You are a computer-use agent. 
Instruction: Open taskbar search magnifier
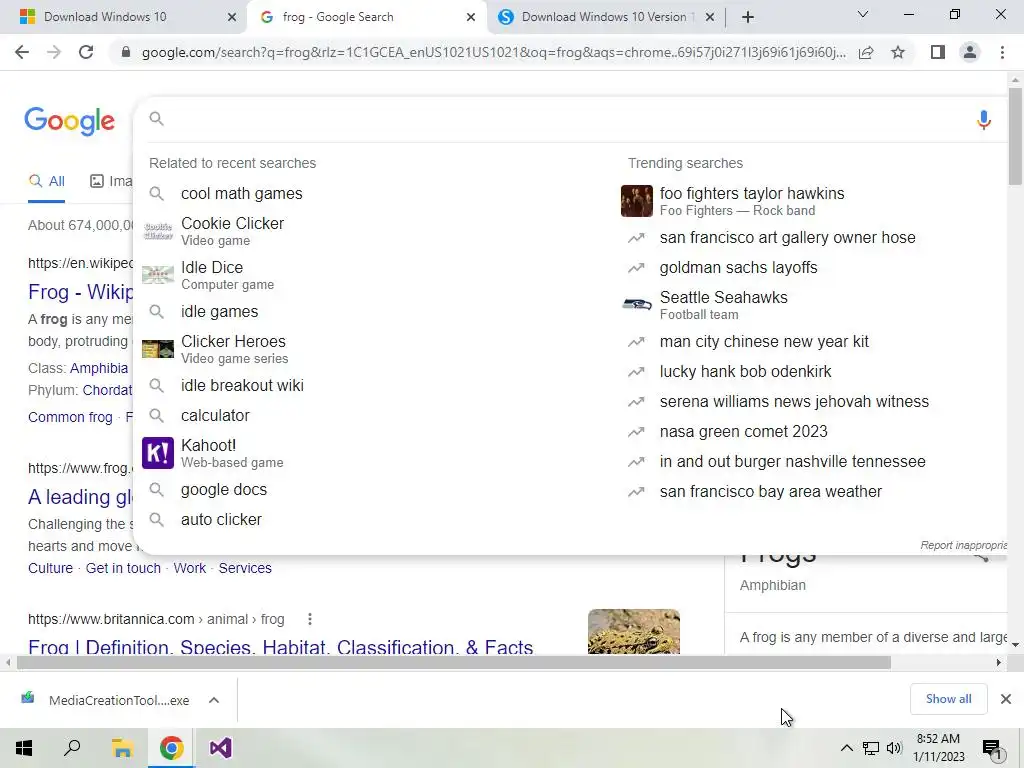(72, 748)
